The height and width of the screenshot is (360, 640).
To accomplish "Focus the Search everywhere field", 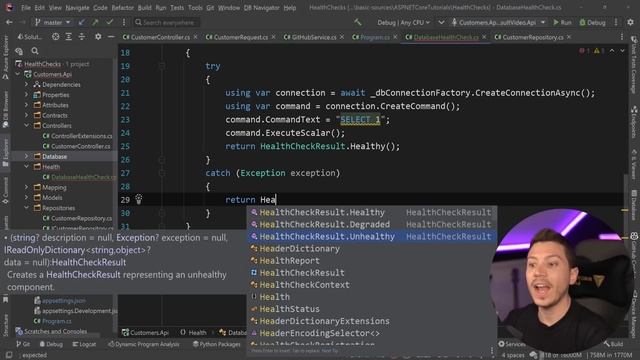I will 167,22.
